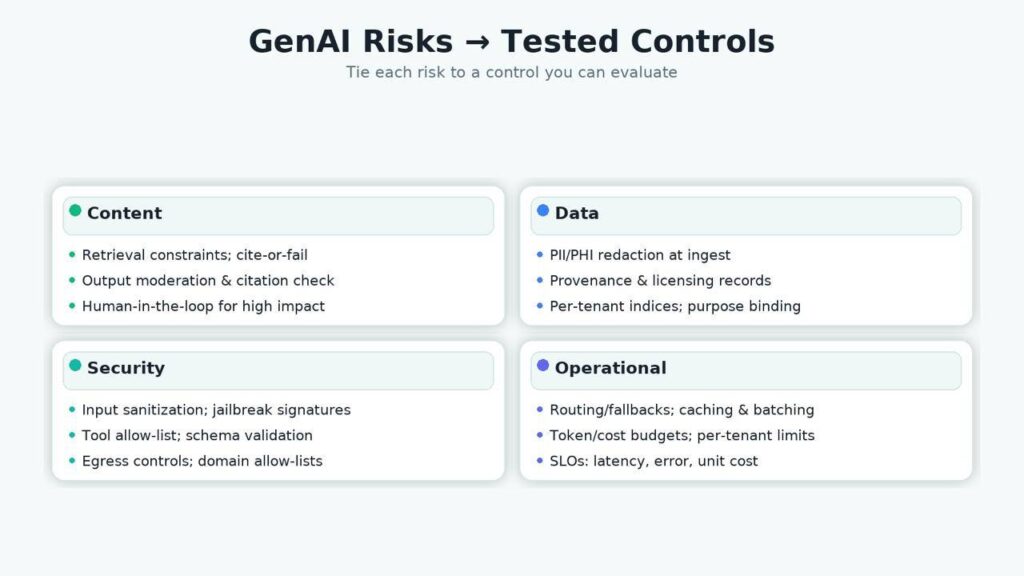Click "Human-in-the-loop for high impact" bullet

(203, 307)
